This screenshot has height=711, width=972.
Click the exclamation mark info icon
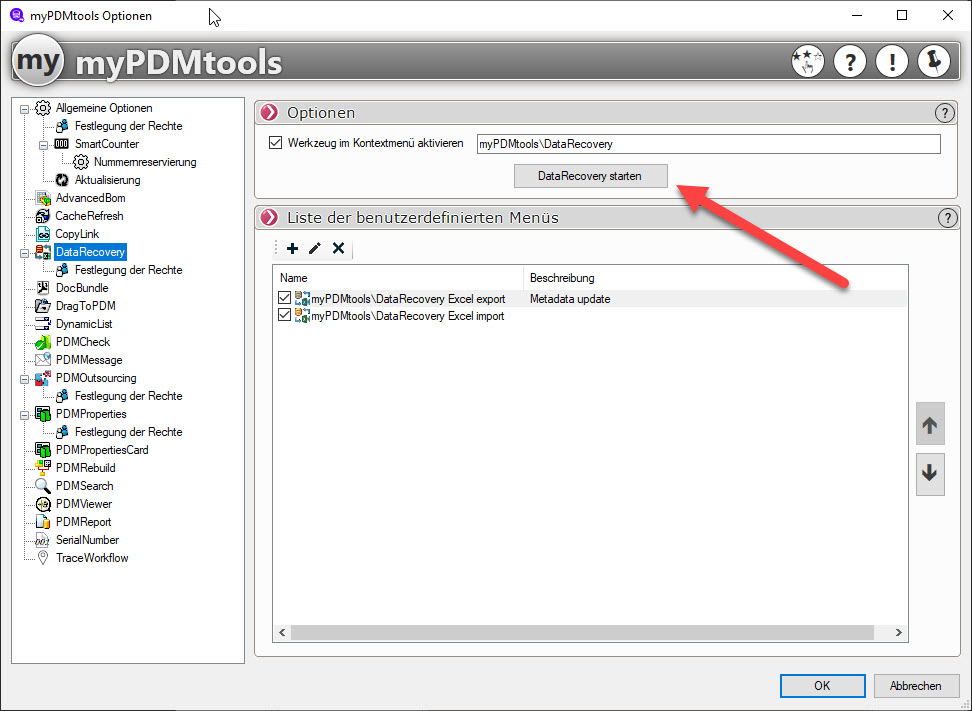pos(892,61)
